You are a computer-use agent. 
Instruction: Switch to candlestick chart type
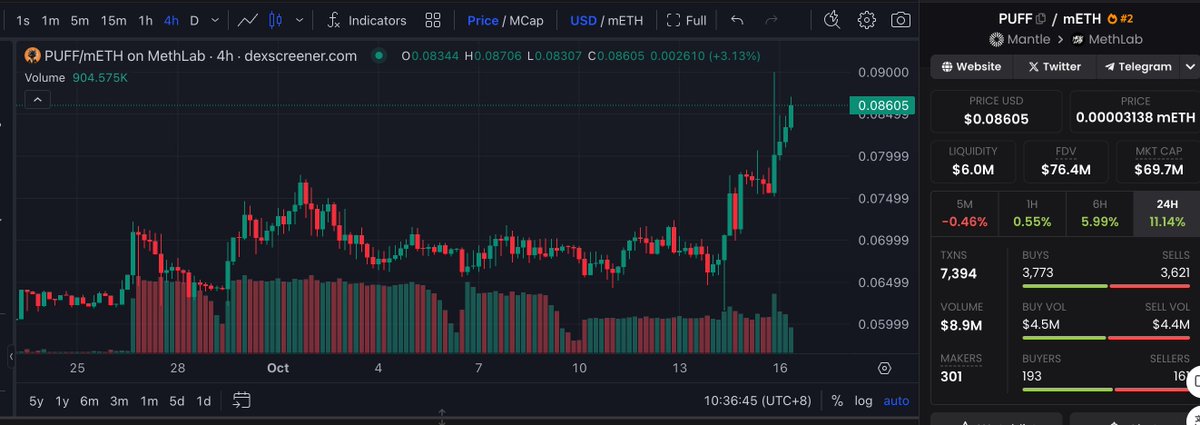(277, 20)
